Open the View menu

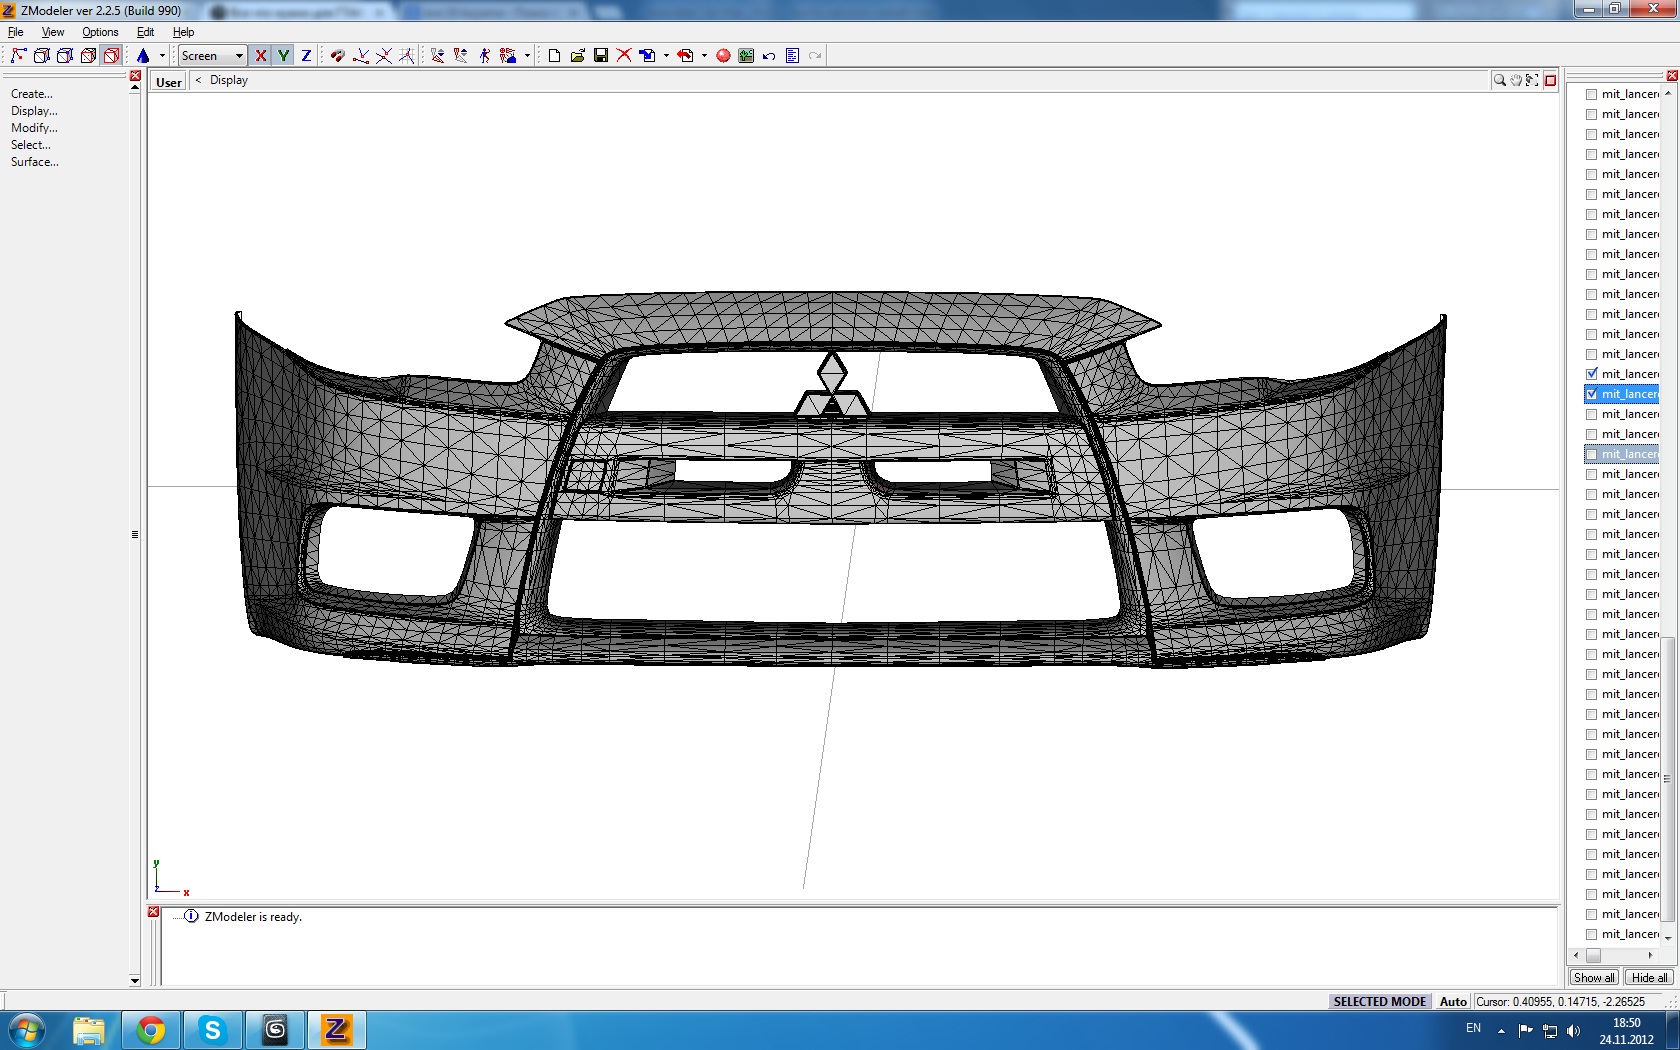(53, 32)
